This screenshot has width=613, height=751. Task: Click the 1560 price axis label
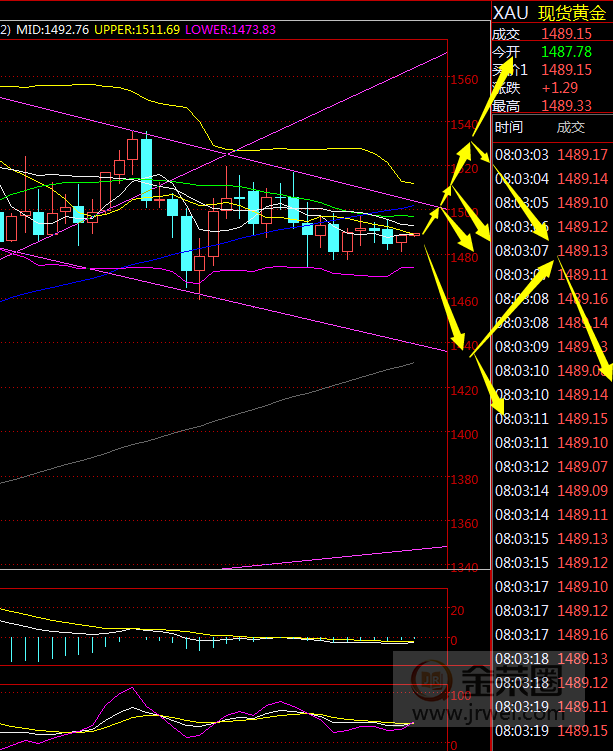465,80
